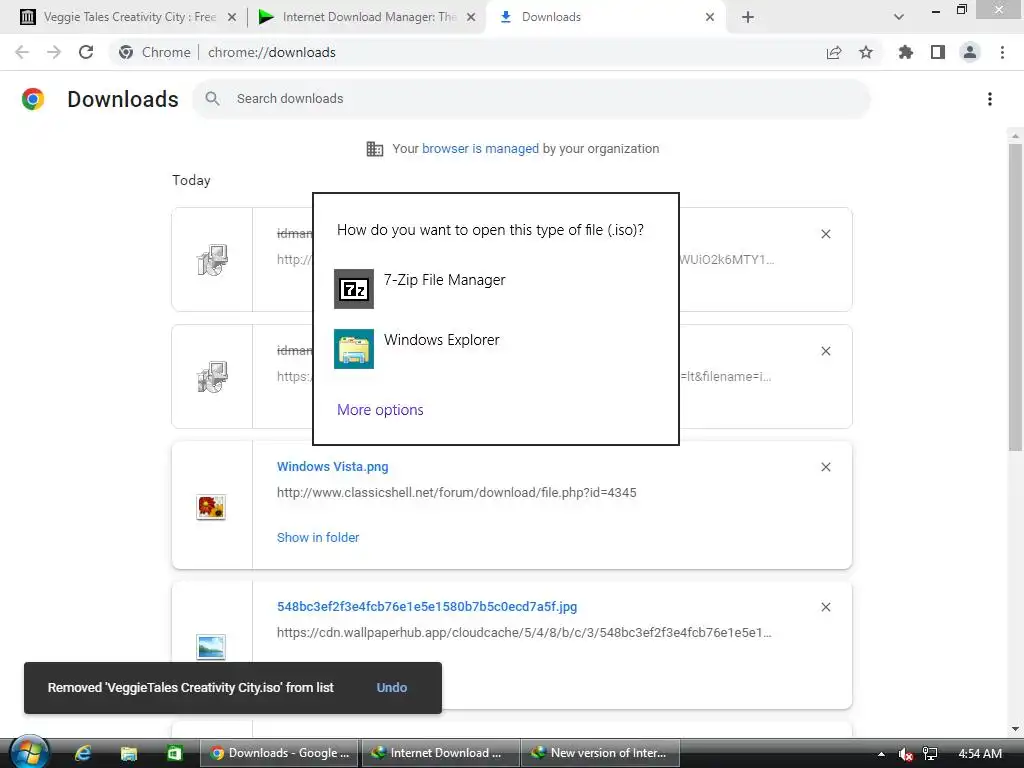The image size is (1024, 768).
Task: Switch to the Veggie Tales Creativity City tab
Action: click(129, 17)
